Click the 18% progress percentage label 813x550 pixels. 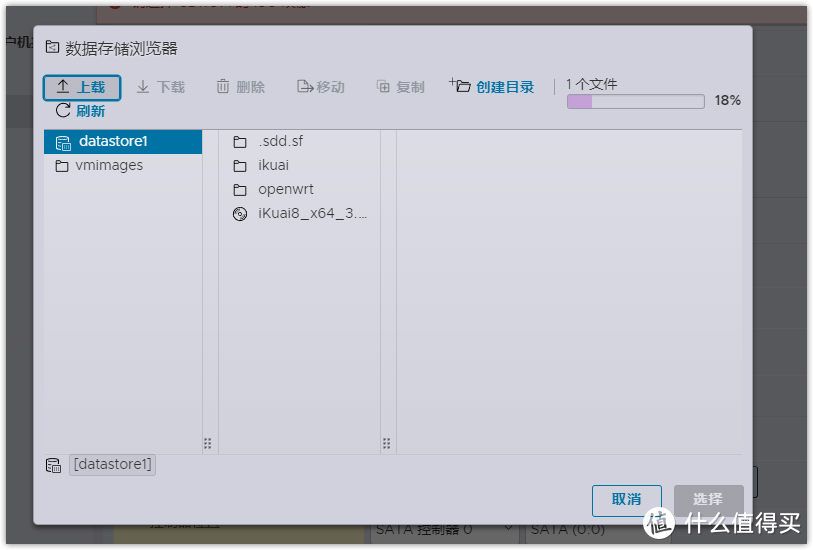pos(727,101)
